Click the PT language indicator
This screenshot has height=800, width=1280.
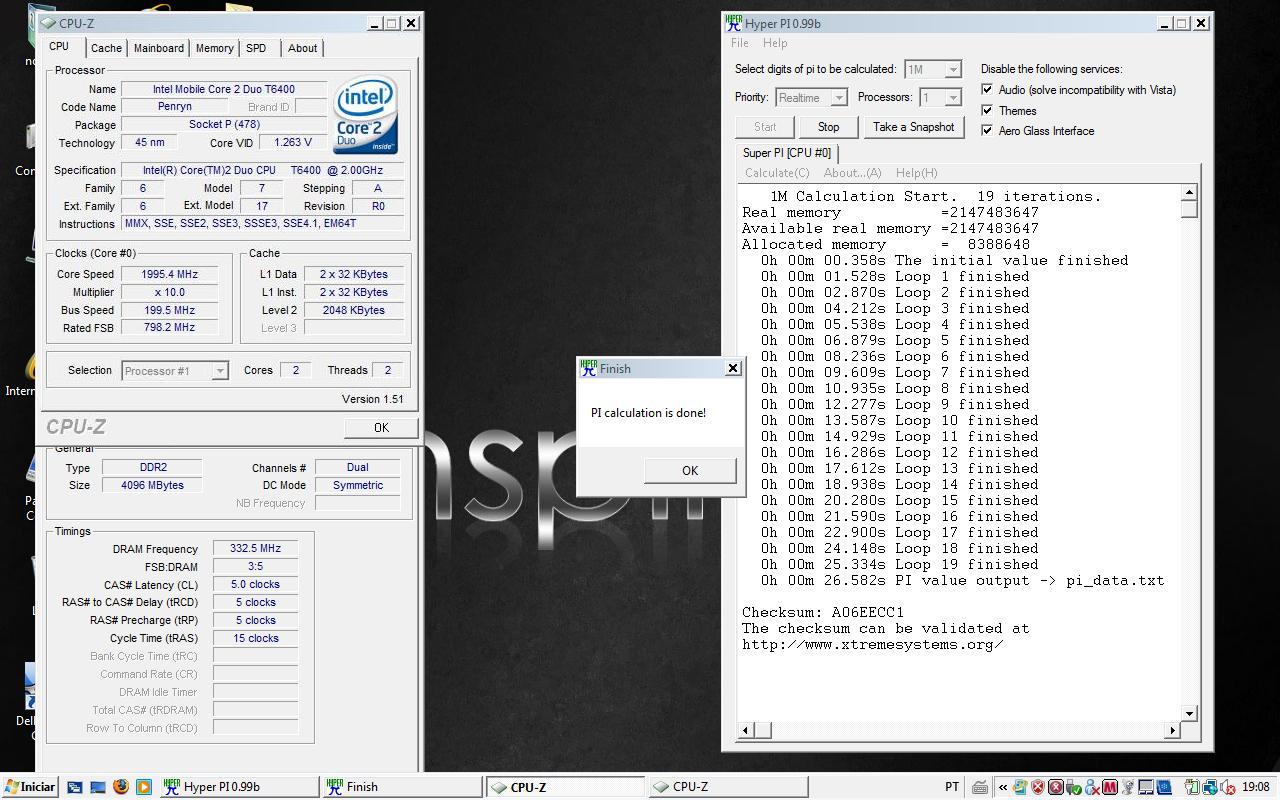click(x=952, y=787)
